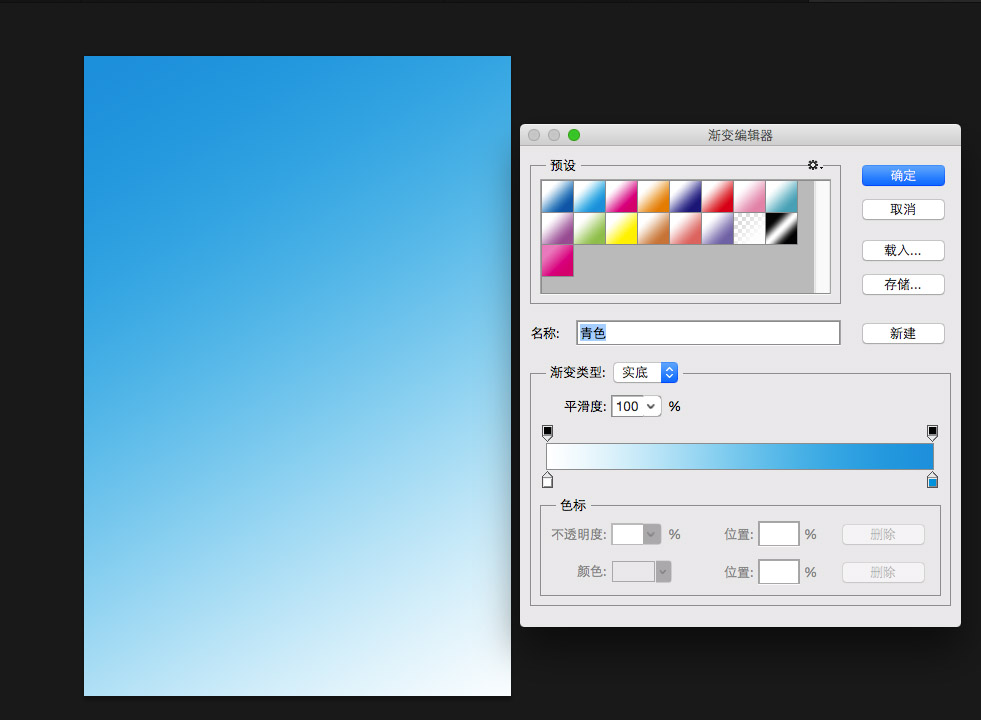Open the 颜色 color dropdown arrow
981x720 pixels.
663,572
